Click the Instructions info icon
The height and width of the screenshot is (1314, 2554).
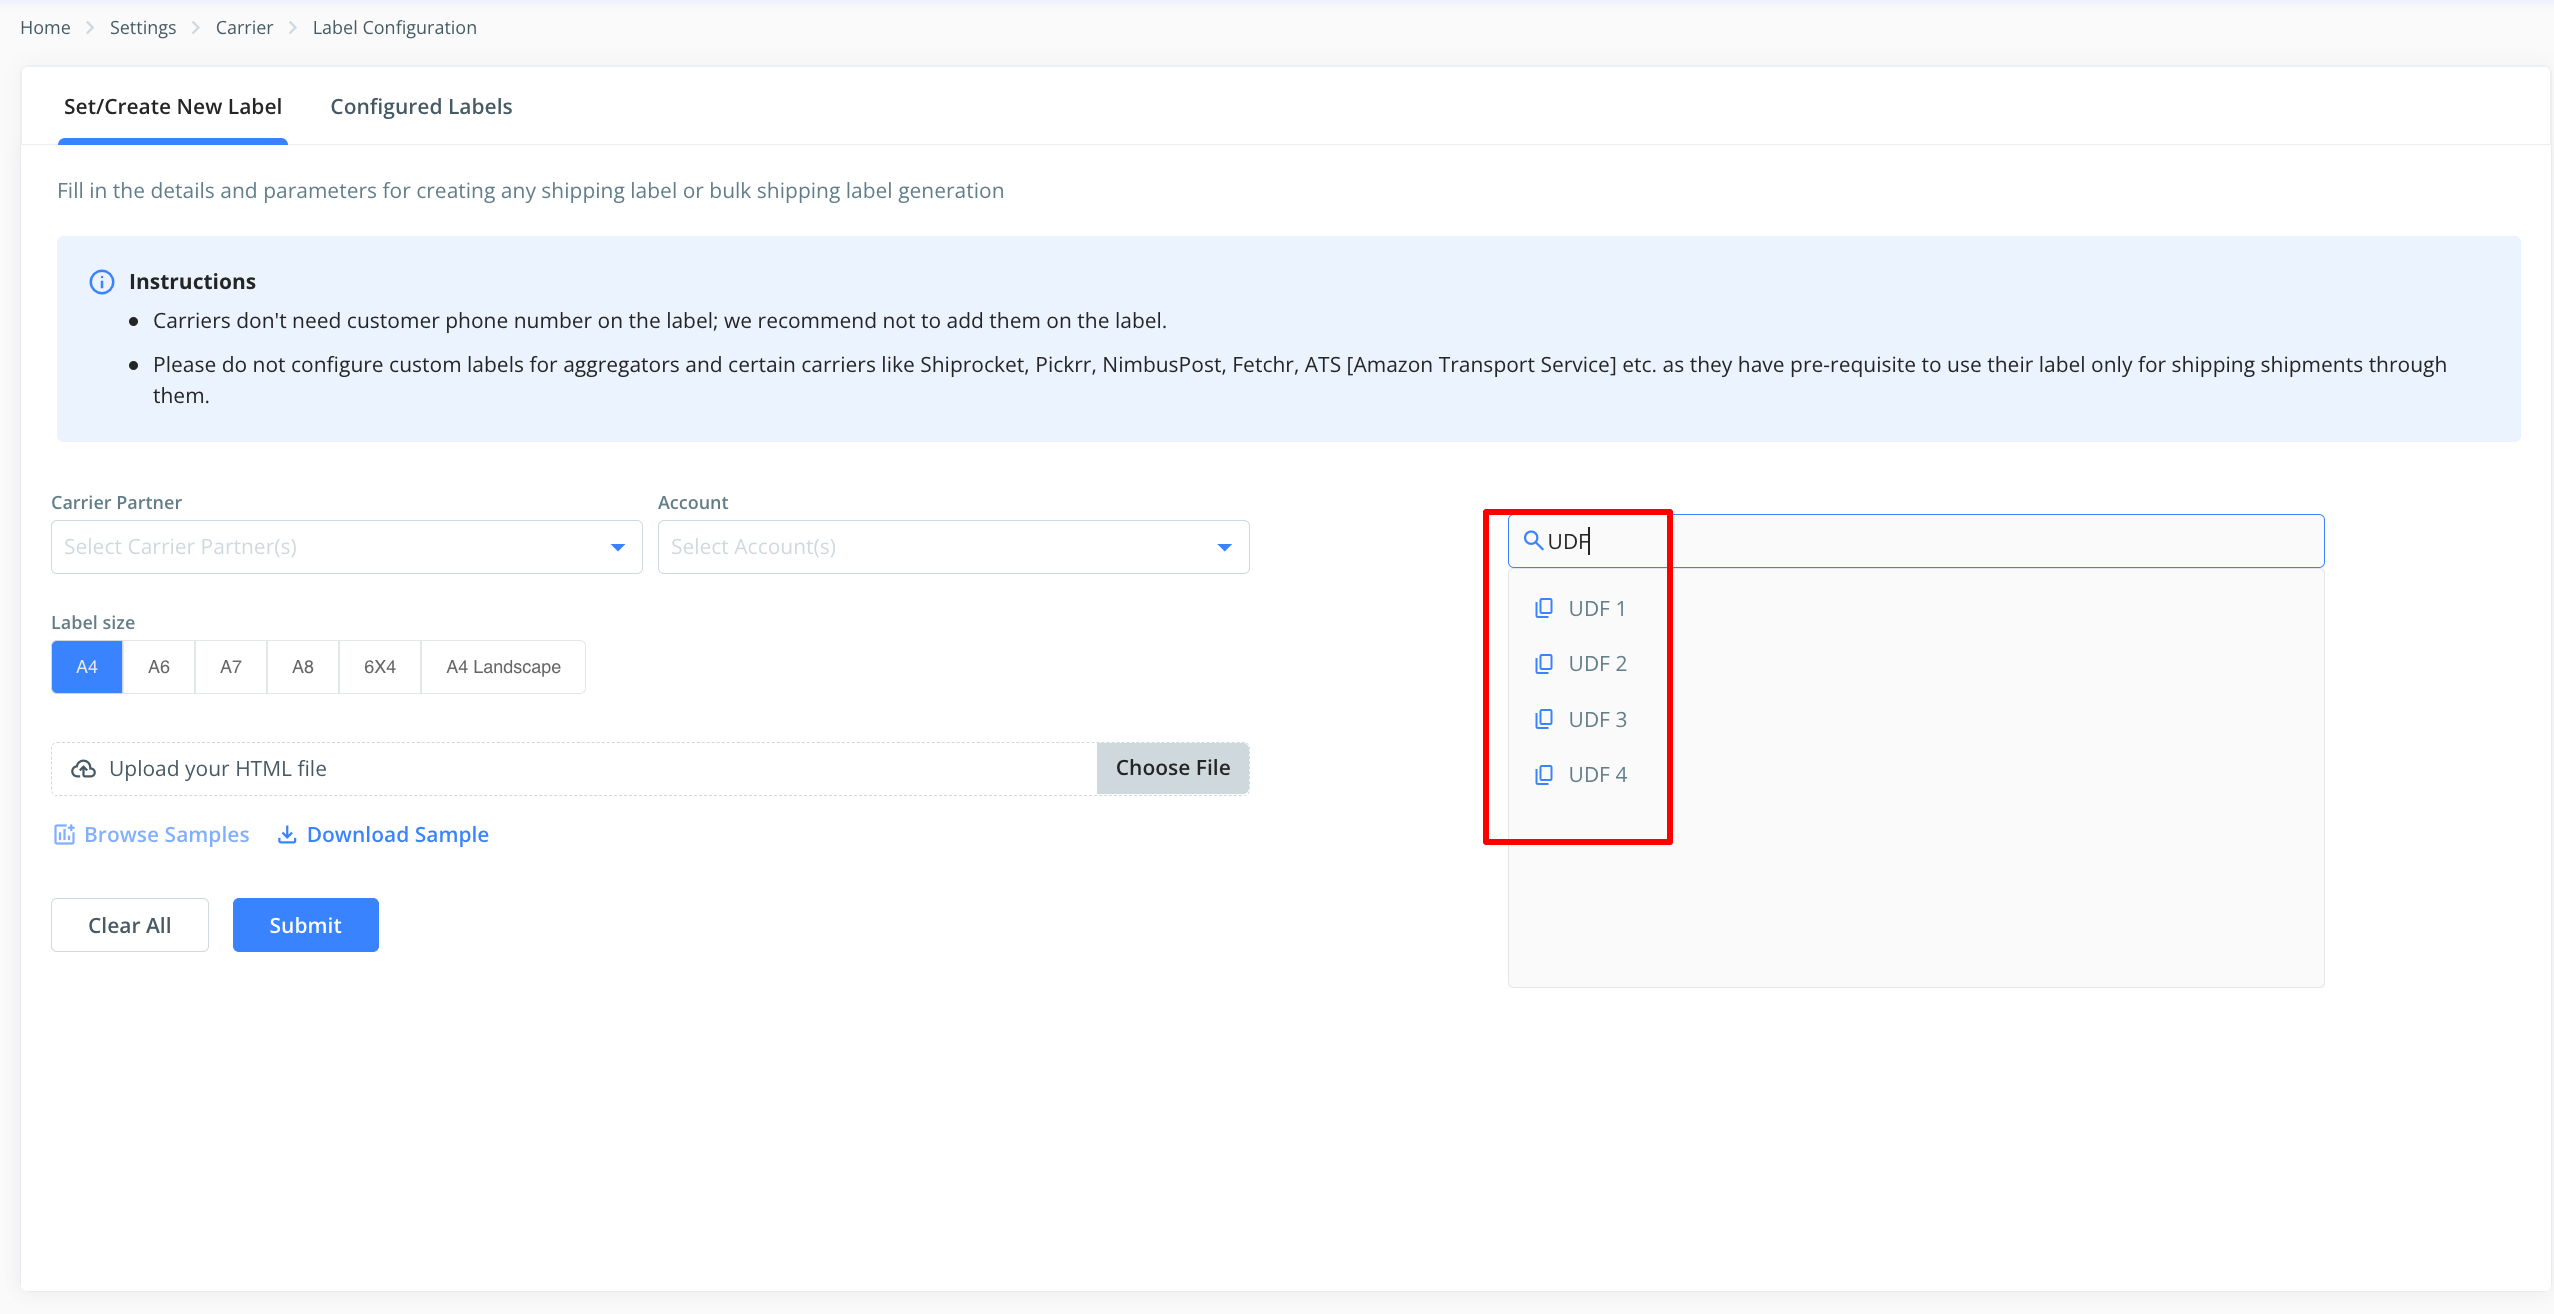(102, 282)
